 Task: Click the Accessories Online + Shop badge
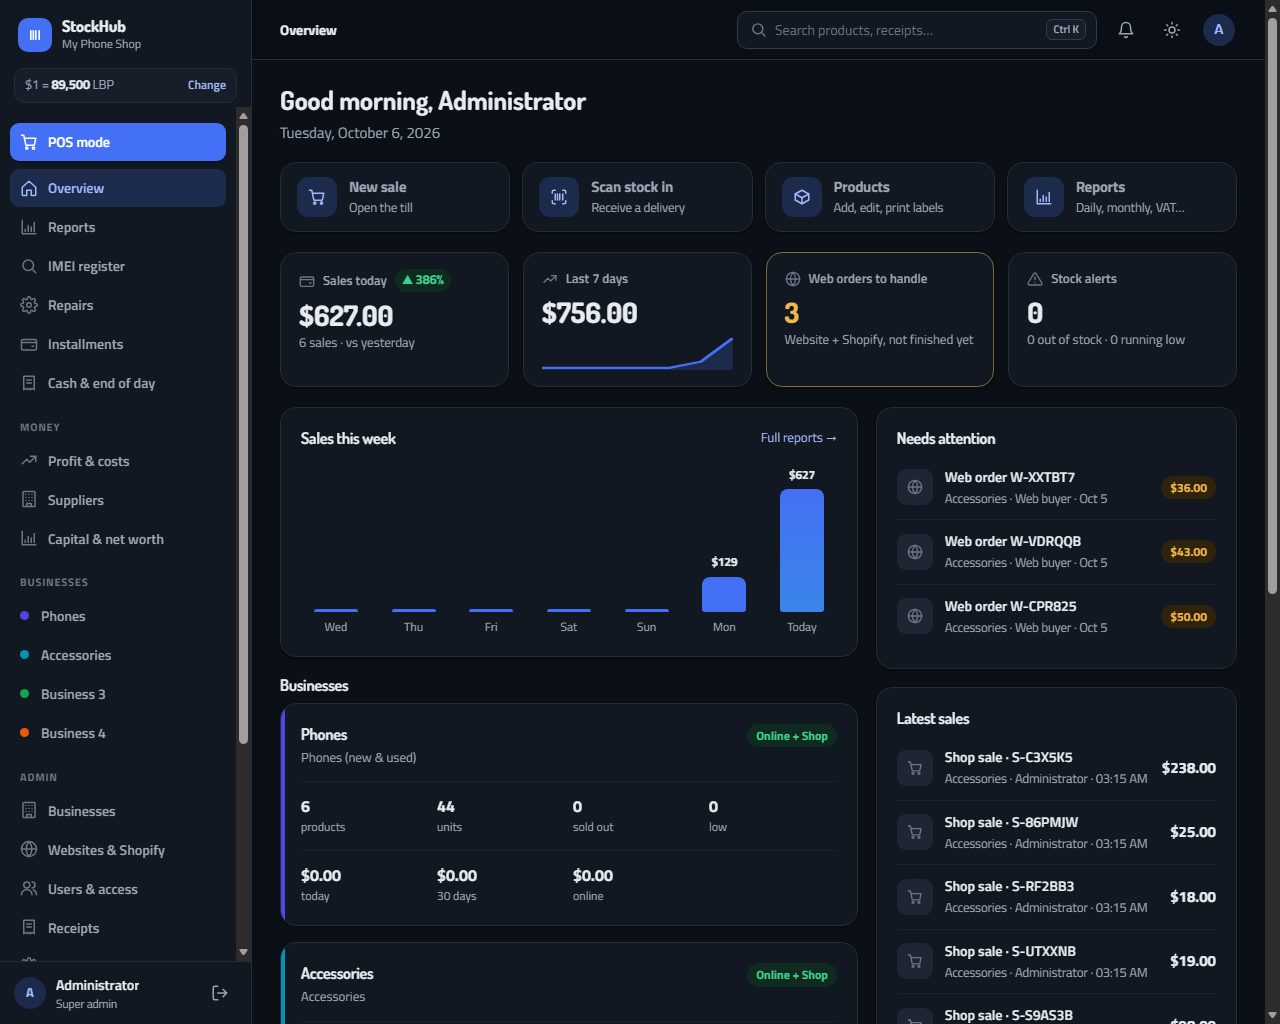click(792, 975)
